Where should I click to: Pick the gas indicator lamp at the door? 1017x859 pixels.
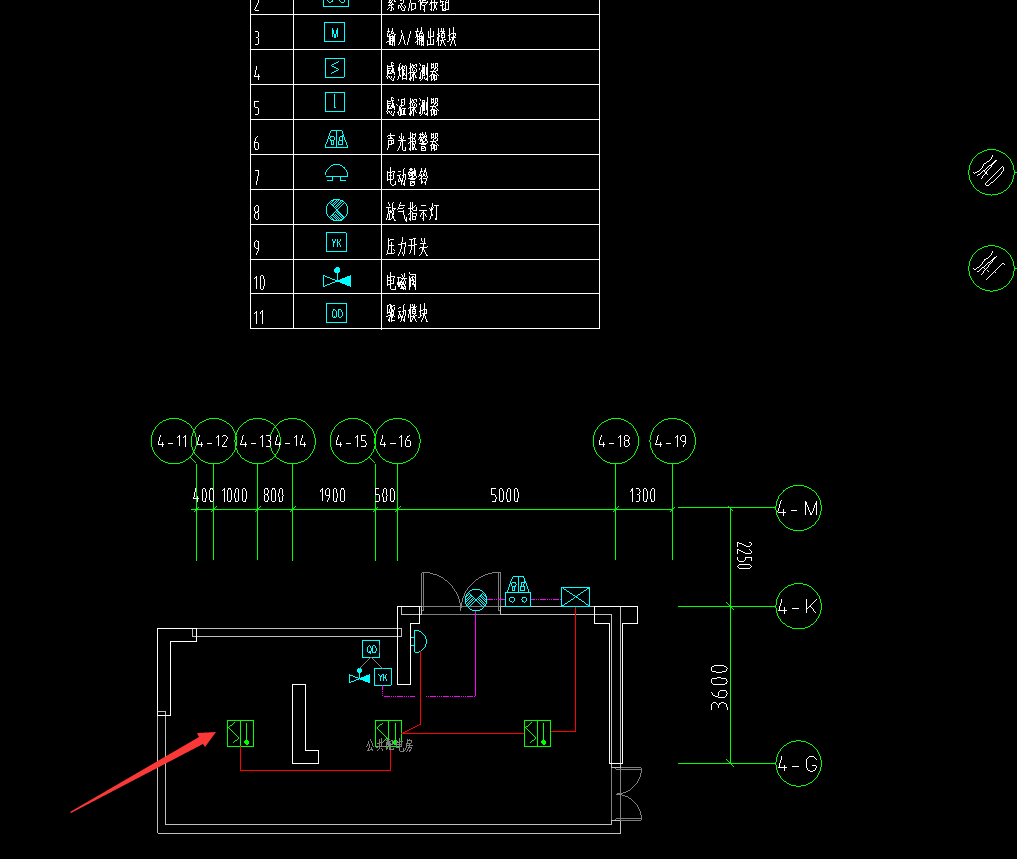click(x=476, y=599)
